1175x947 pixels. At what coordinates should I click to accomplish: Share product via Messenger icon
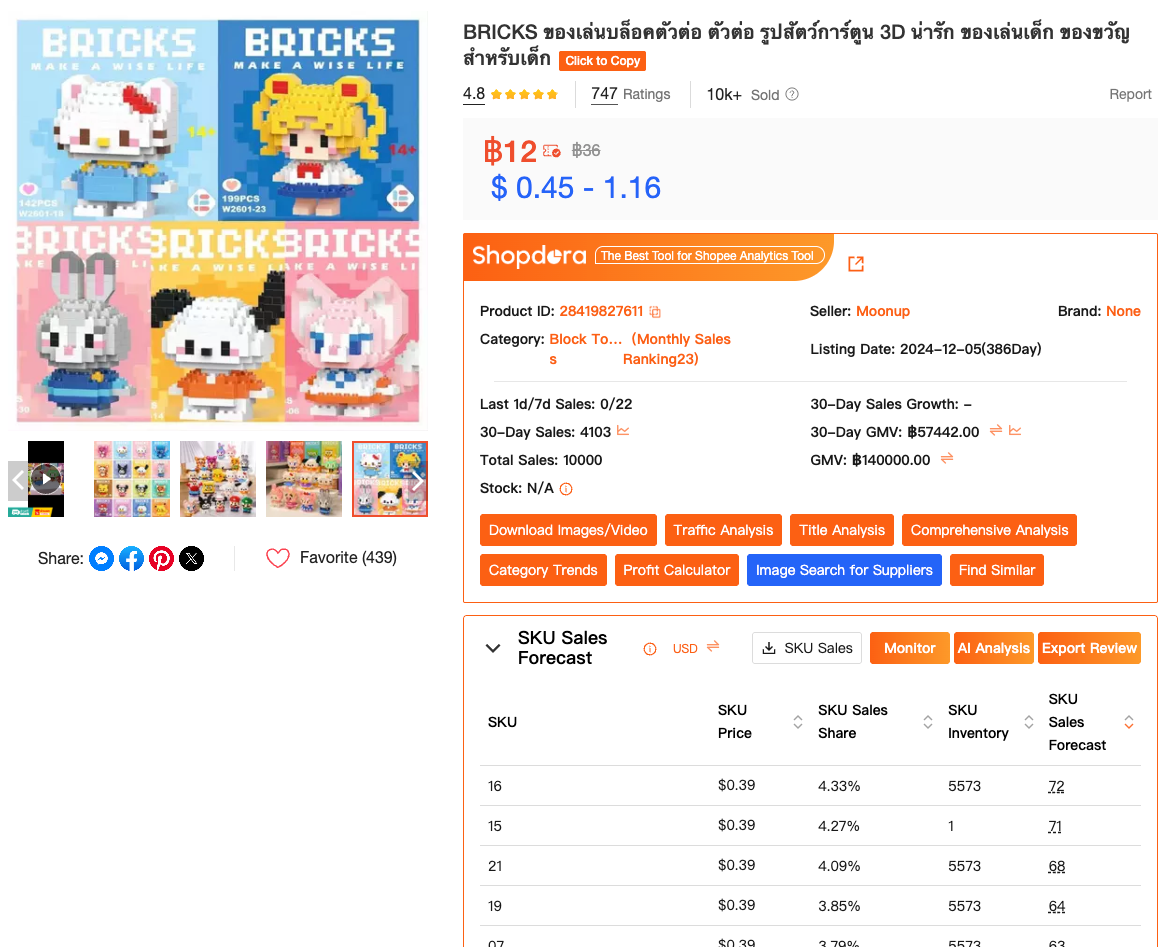point(101,558)
